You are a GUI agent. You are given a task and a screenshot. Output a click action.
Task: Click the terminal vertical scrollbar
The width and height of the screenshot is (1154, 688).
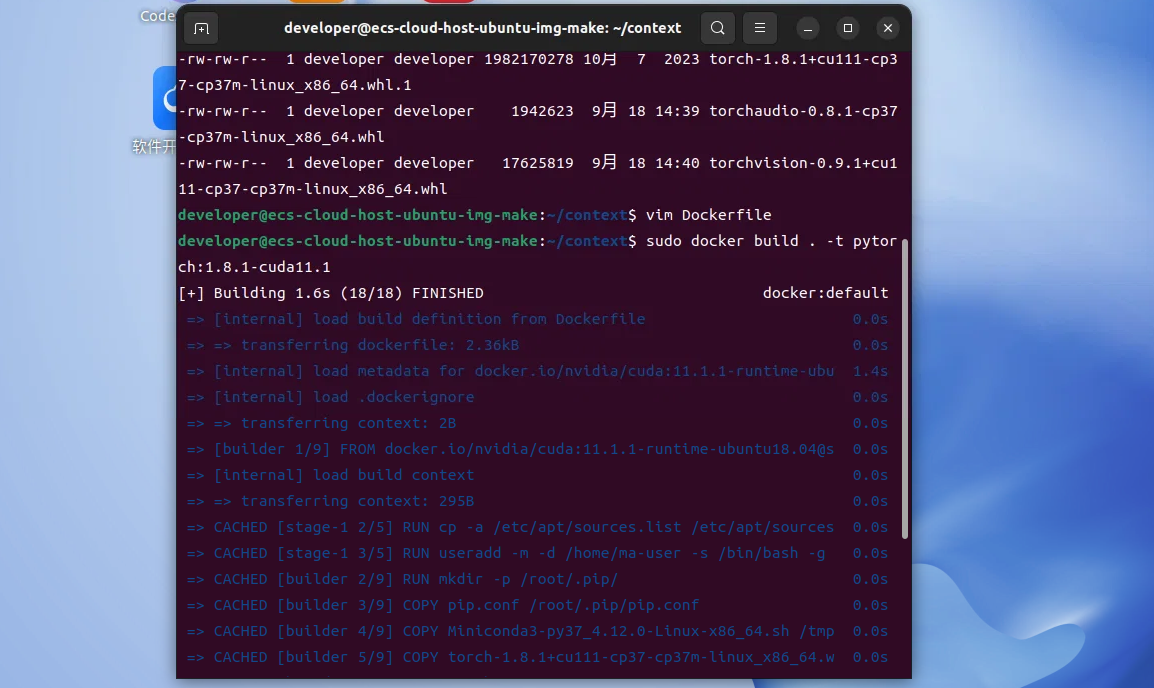(x=905, y=388)
